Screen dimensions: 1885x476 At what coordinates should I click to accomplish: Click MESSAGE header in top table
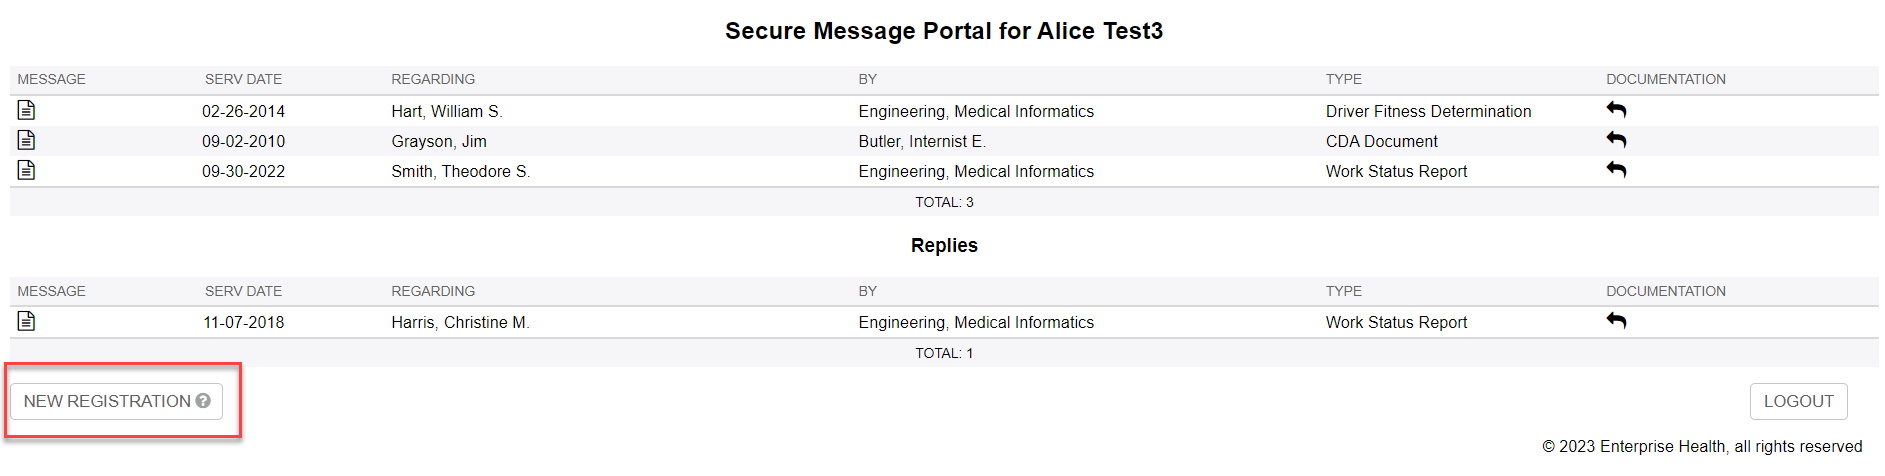pos(51,79)
